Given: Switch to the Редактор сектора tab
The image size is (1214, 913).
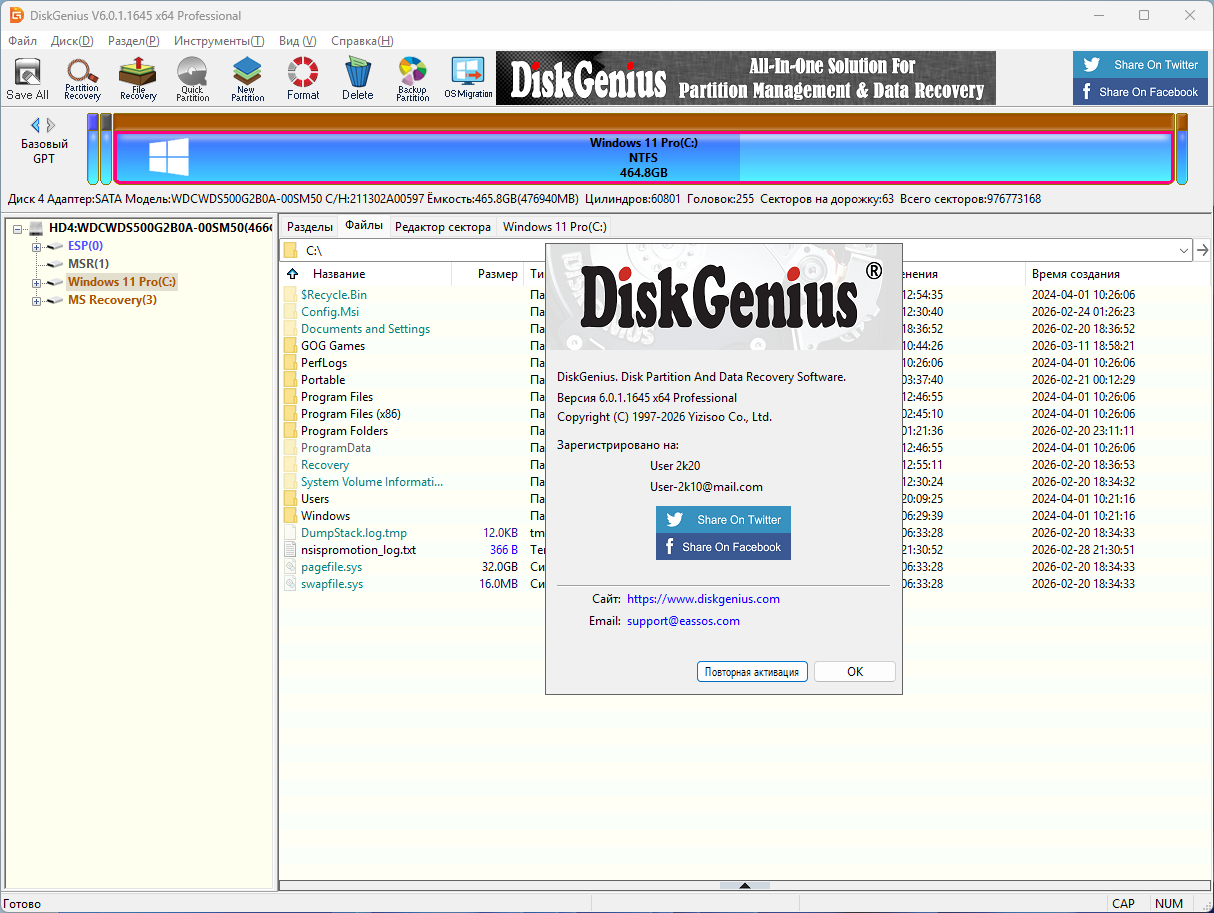Looking at the screenshot, I should (x=443, y=227).
